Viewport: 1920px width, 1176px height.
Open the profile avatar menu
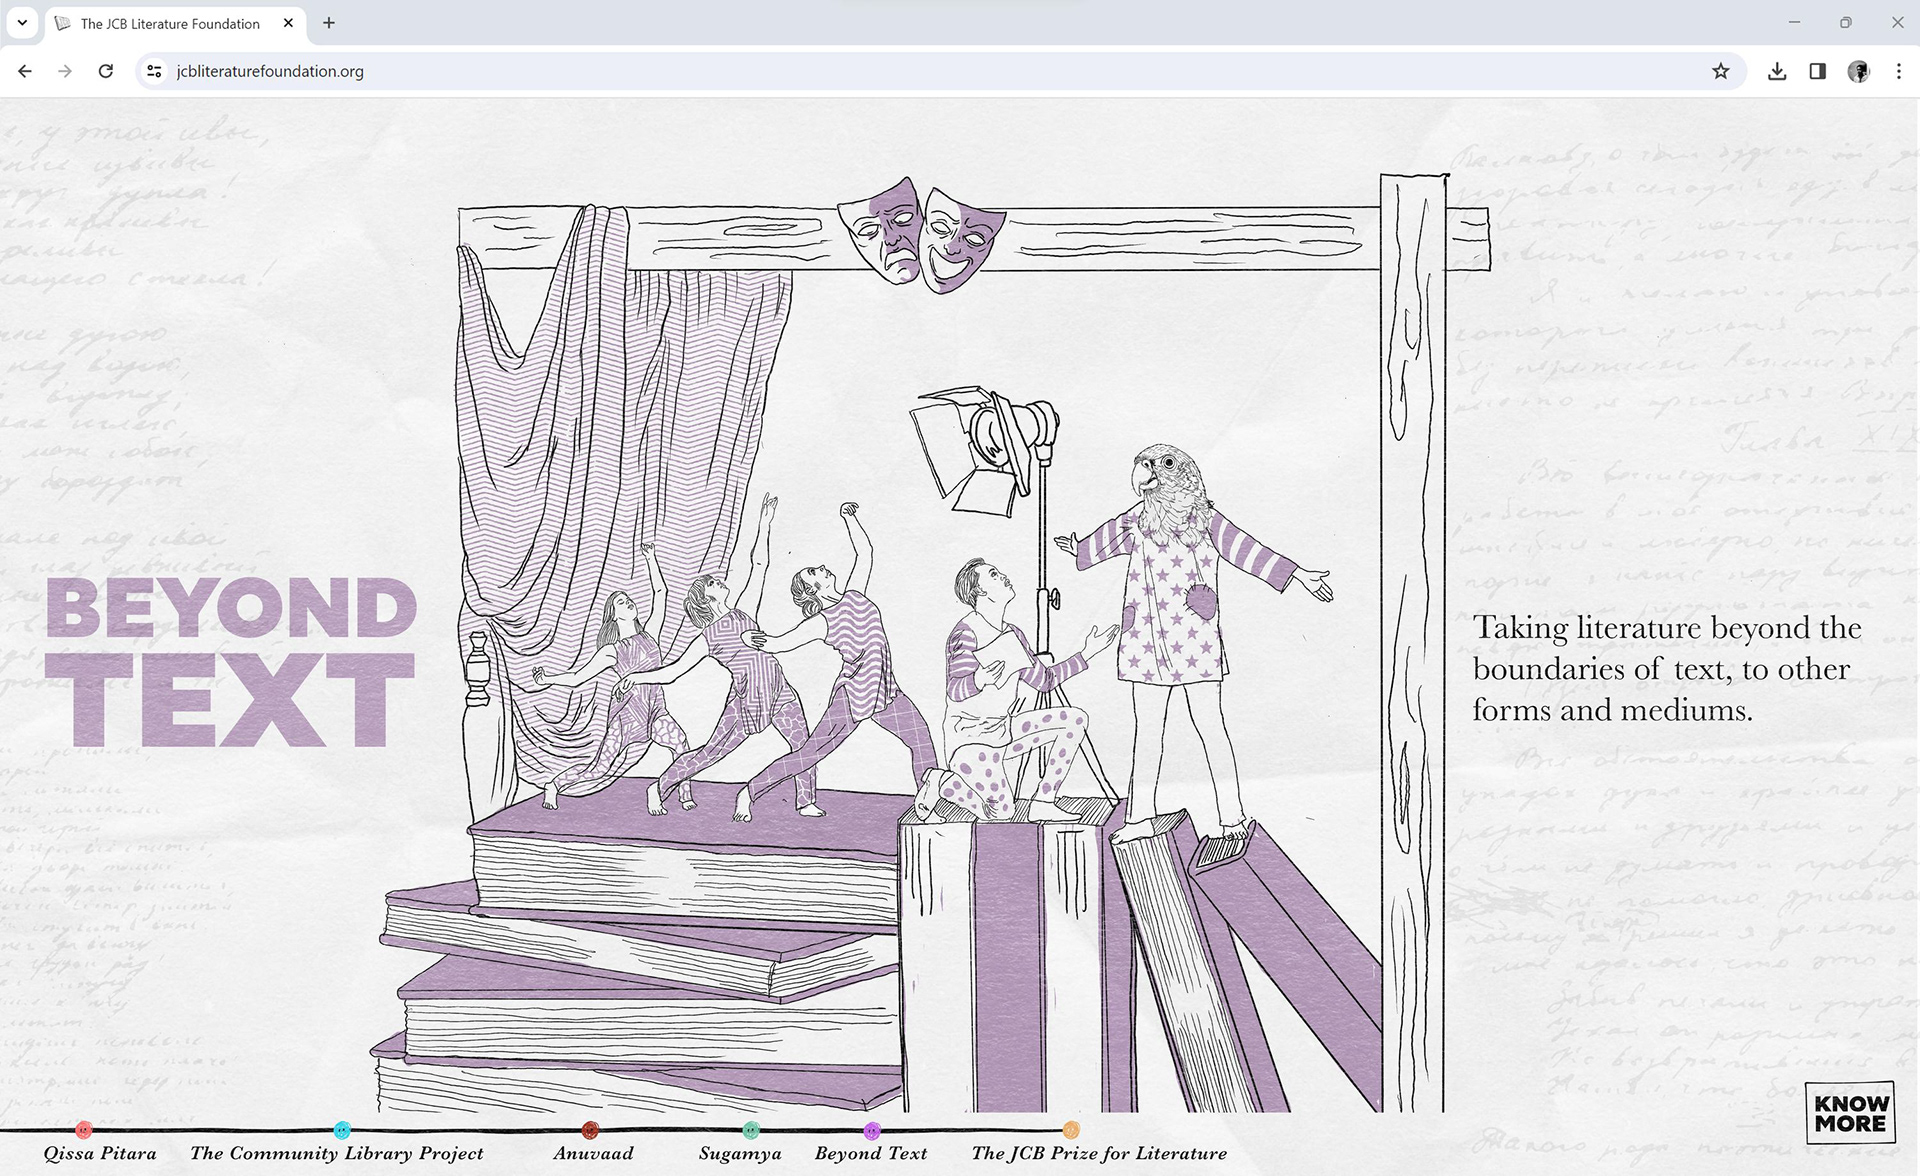(x=1859, y=71)
